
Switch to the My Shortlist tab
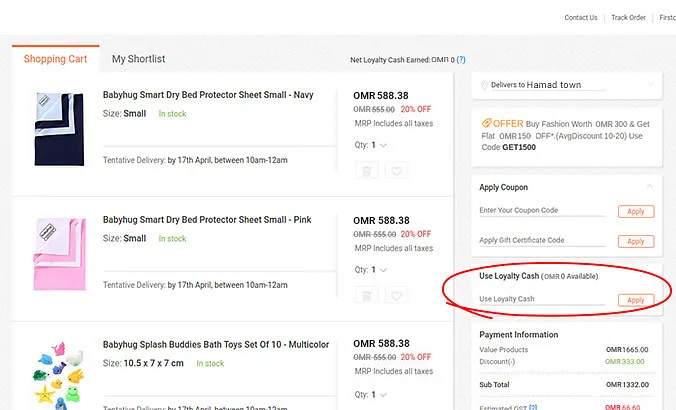coord(138,59)
